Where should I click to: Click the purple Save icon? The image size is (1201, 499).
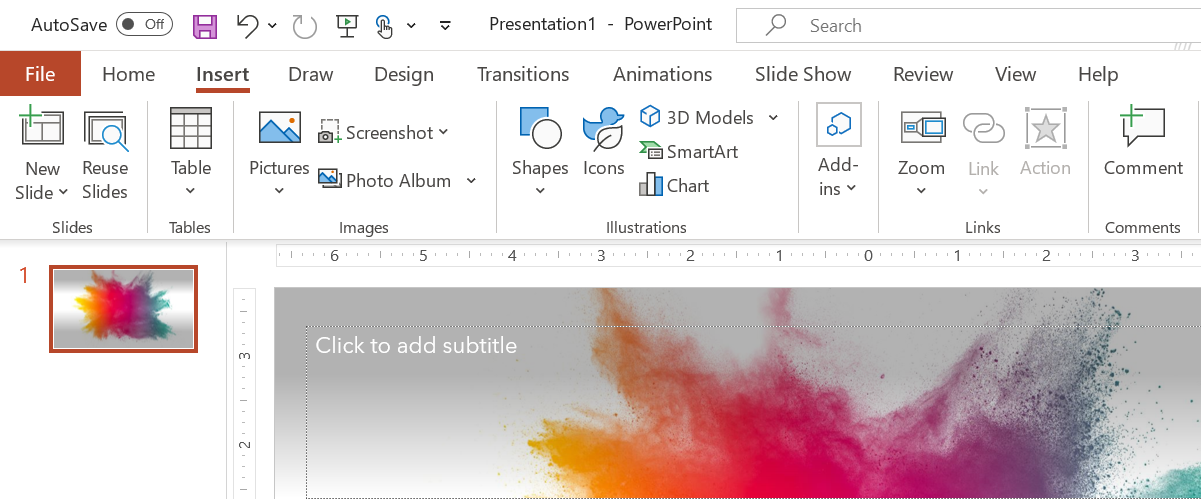click(x=205, y=26)
